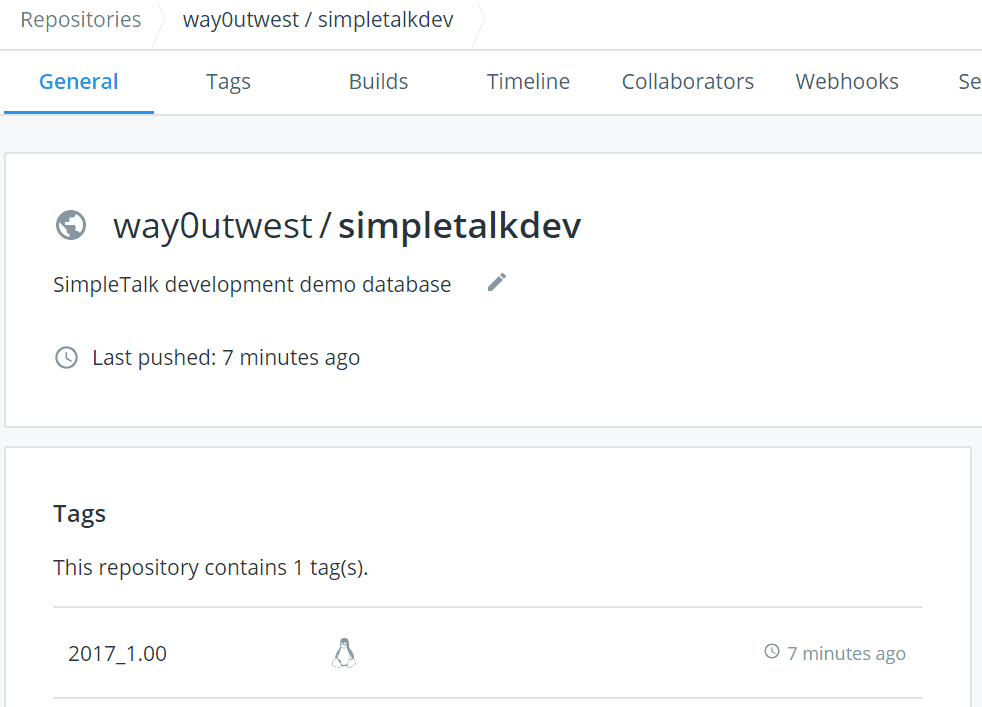Switch to the General tab
The image size is (982, 707).
pos(79,82)
